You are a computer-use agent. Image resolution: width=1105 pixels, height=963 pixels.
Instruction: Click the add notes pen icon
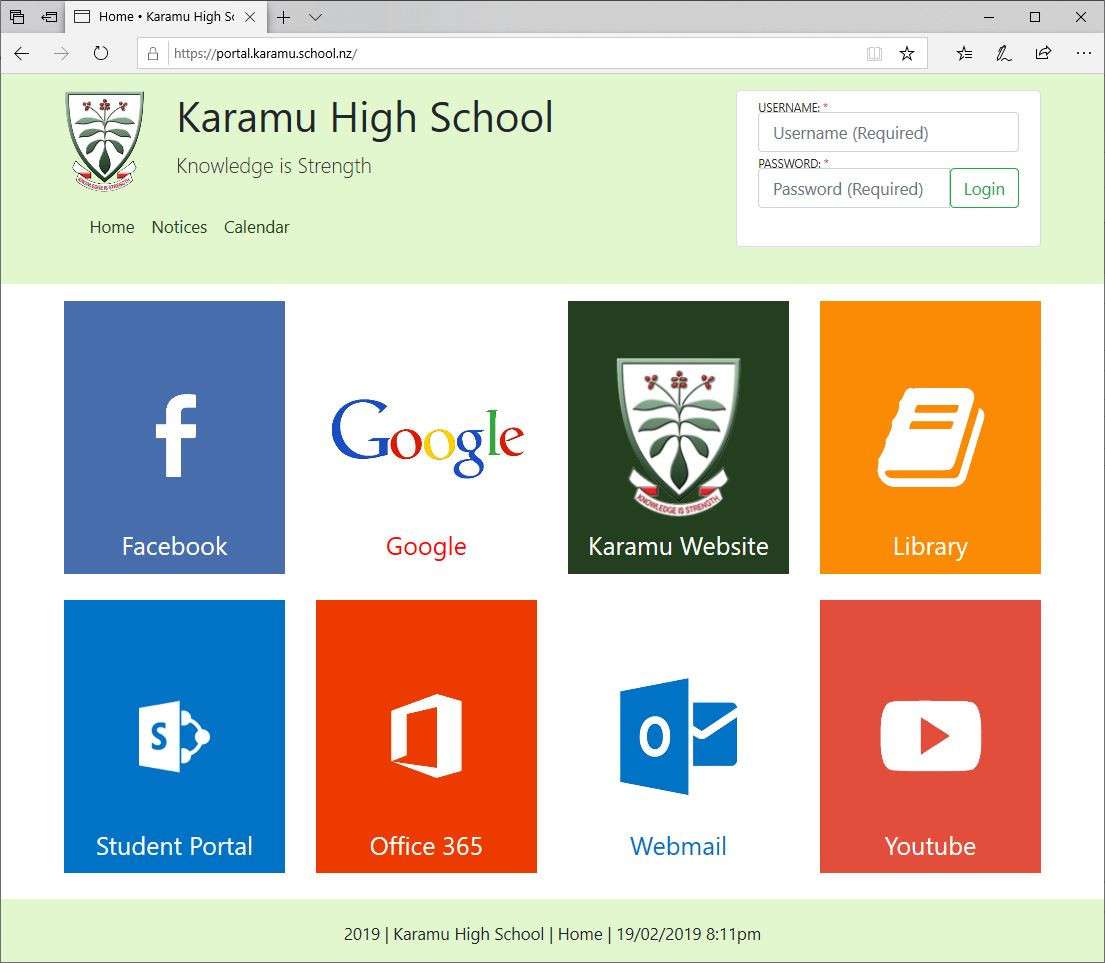click(1004, 54)
